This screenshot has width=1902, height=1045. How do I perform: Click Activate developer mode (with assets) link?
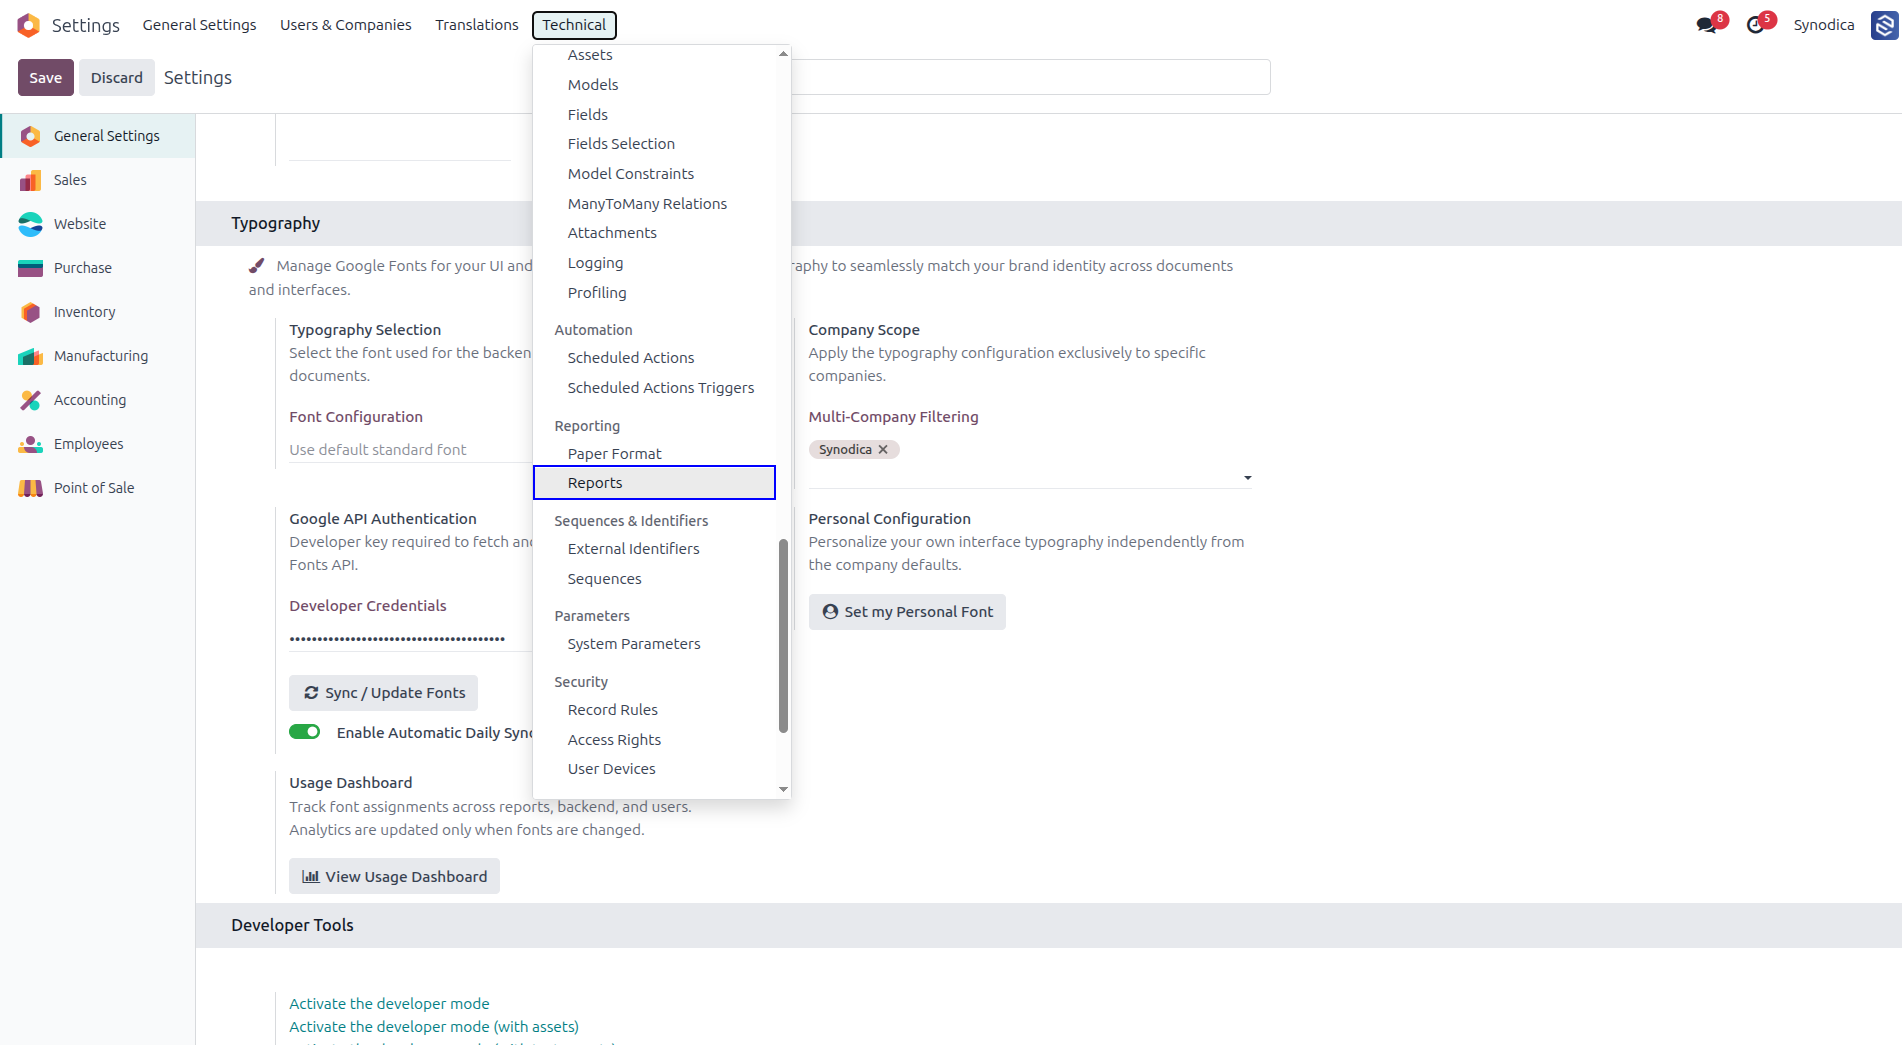434,1027
